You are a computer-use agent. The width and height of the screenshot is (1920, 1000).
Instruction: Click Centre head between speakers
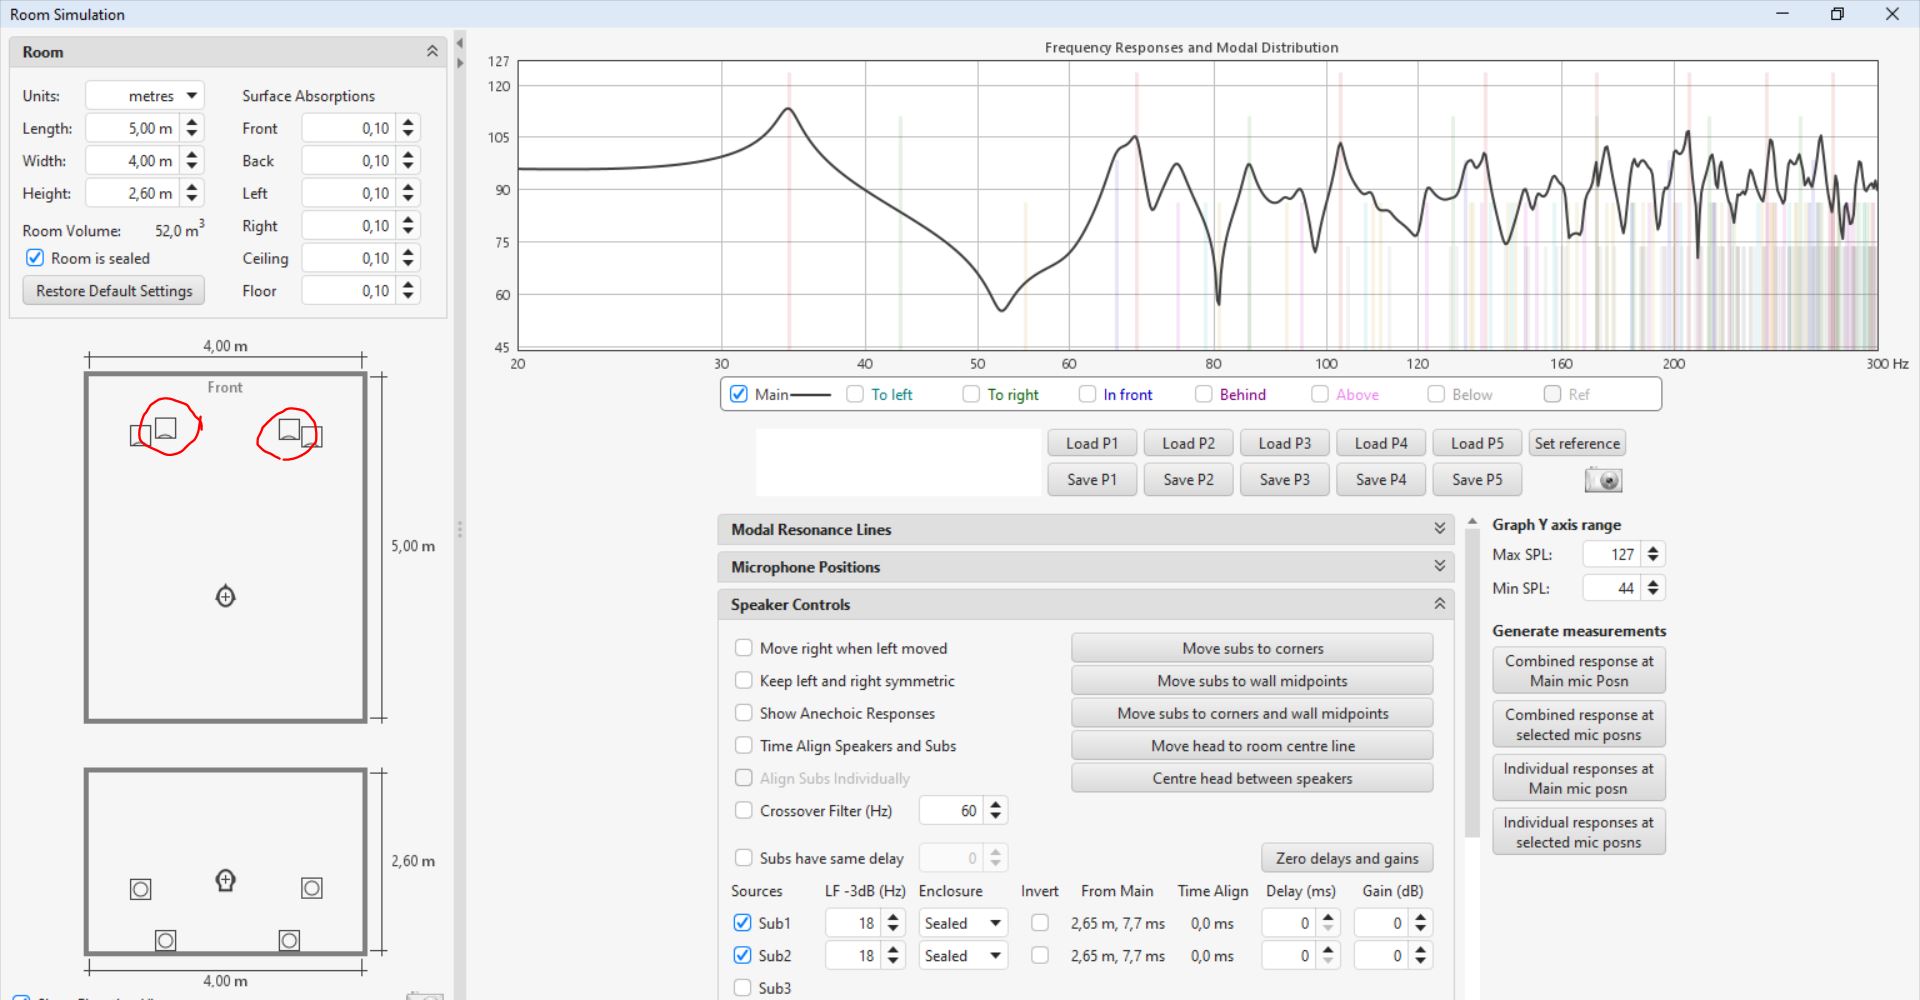[x=1252, y=778]
